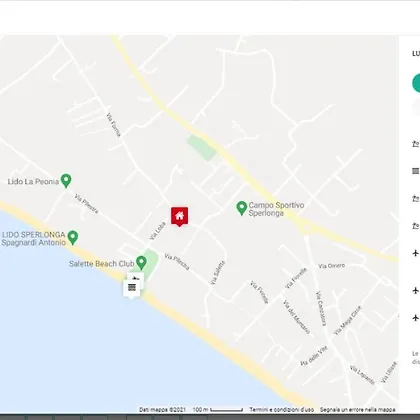Select the grid icon in the right sidebar

pyautogui.click(x=416, y=171)
